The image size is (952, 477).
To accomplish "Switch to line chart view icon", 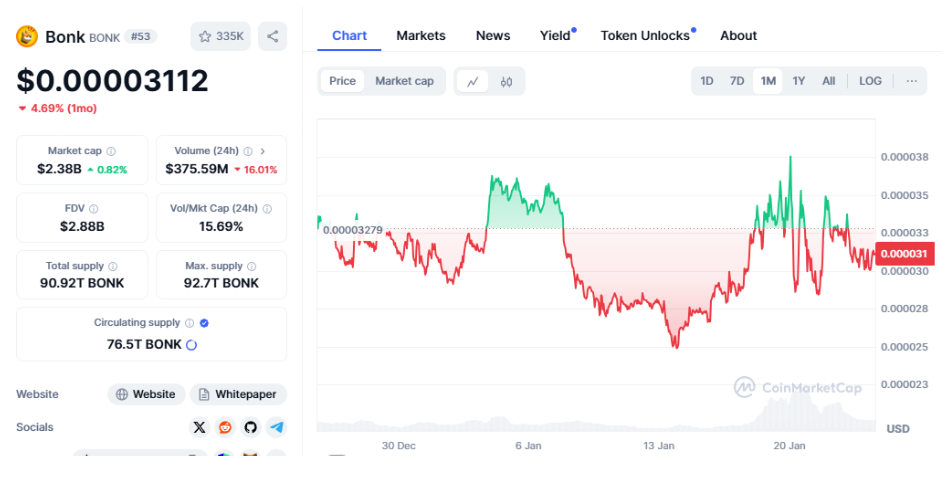I will pyautogui.click(x=473, y=81).
